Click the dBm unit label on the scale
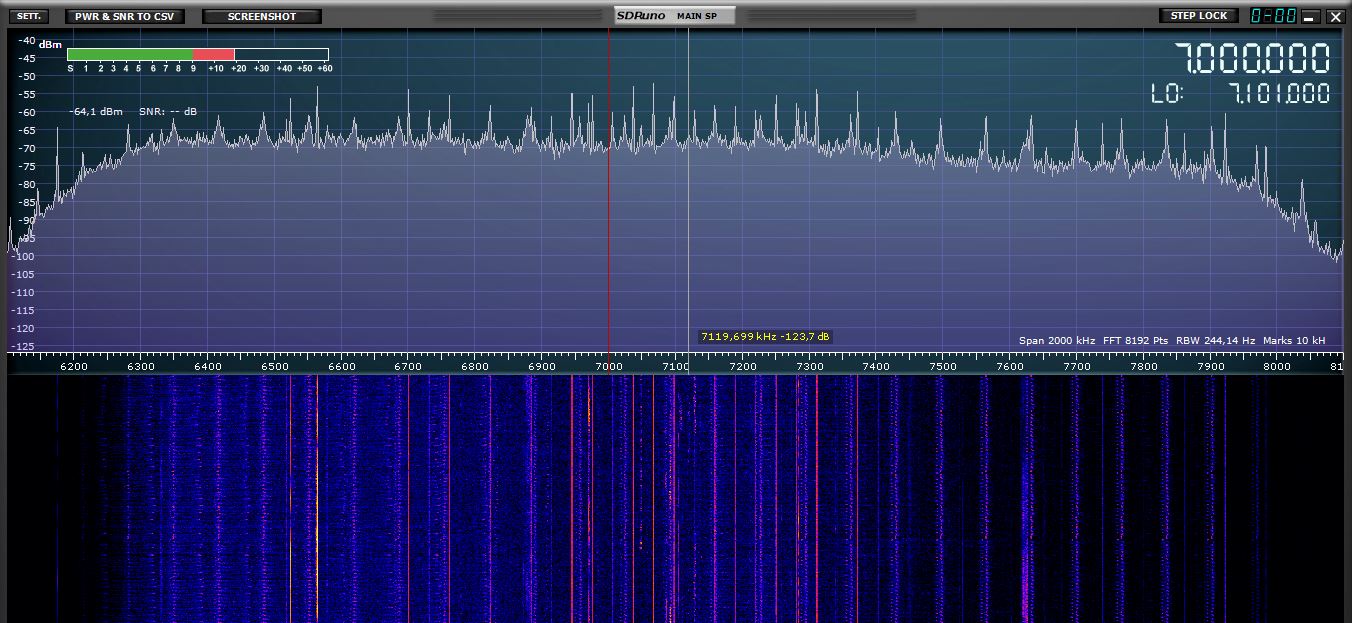Viewport: 1352px width, 623px height. point(50,45)
